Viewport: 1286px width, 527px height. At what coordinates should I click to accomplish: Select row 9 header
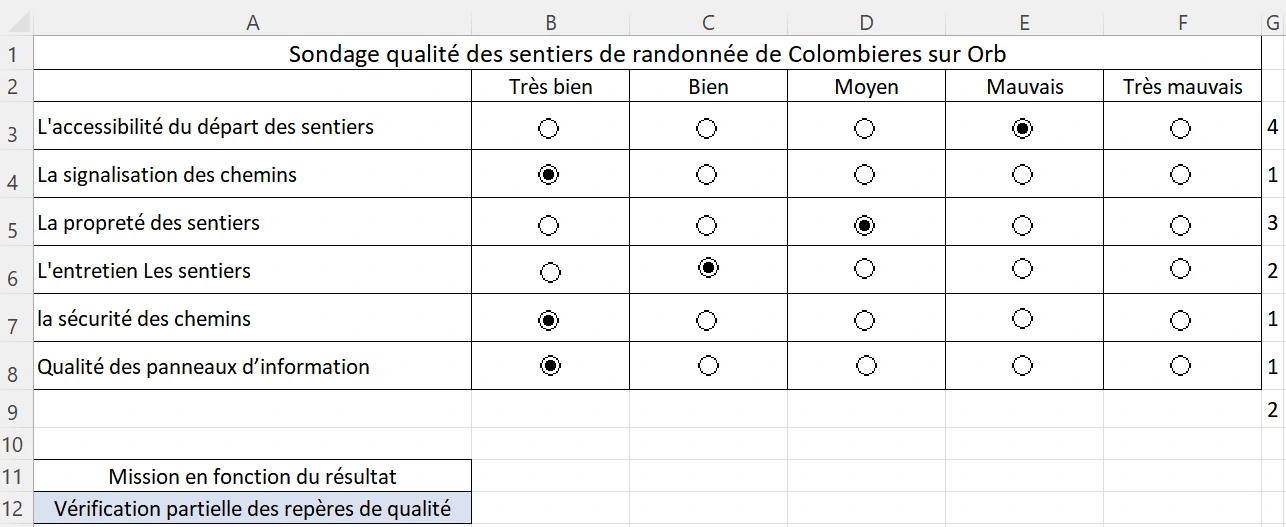coord(14,410)
